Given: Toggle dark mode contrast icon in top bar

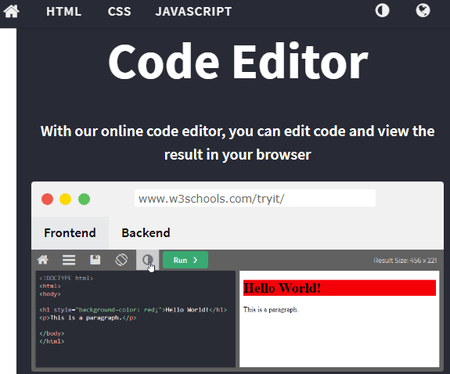Looking at the screenshot, I should coord(382,11).
